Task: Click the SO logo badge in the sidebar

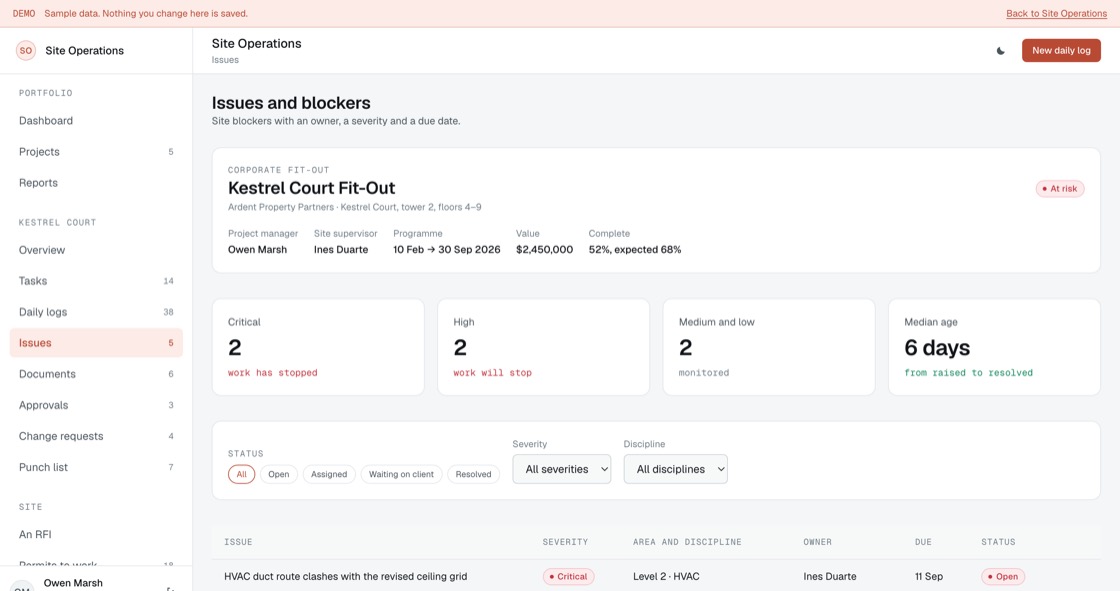Action: (x=26, y=51)
